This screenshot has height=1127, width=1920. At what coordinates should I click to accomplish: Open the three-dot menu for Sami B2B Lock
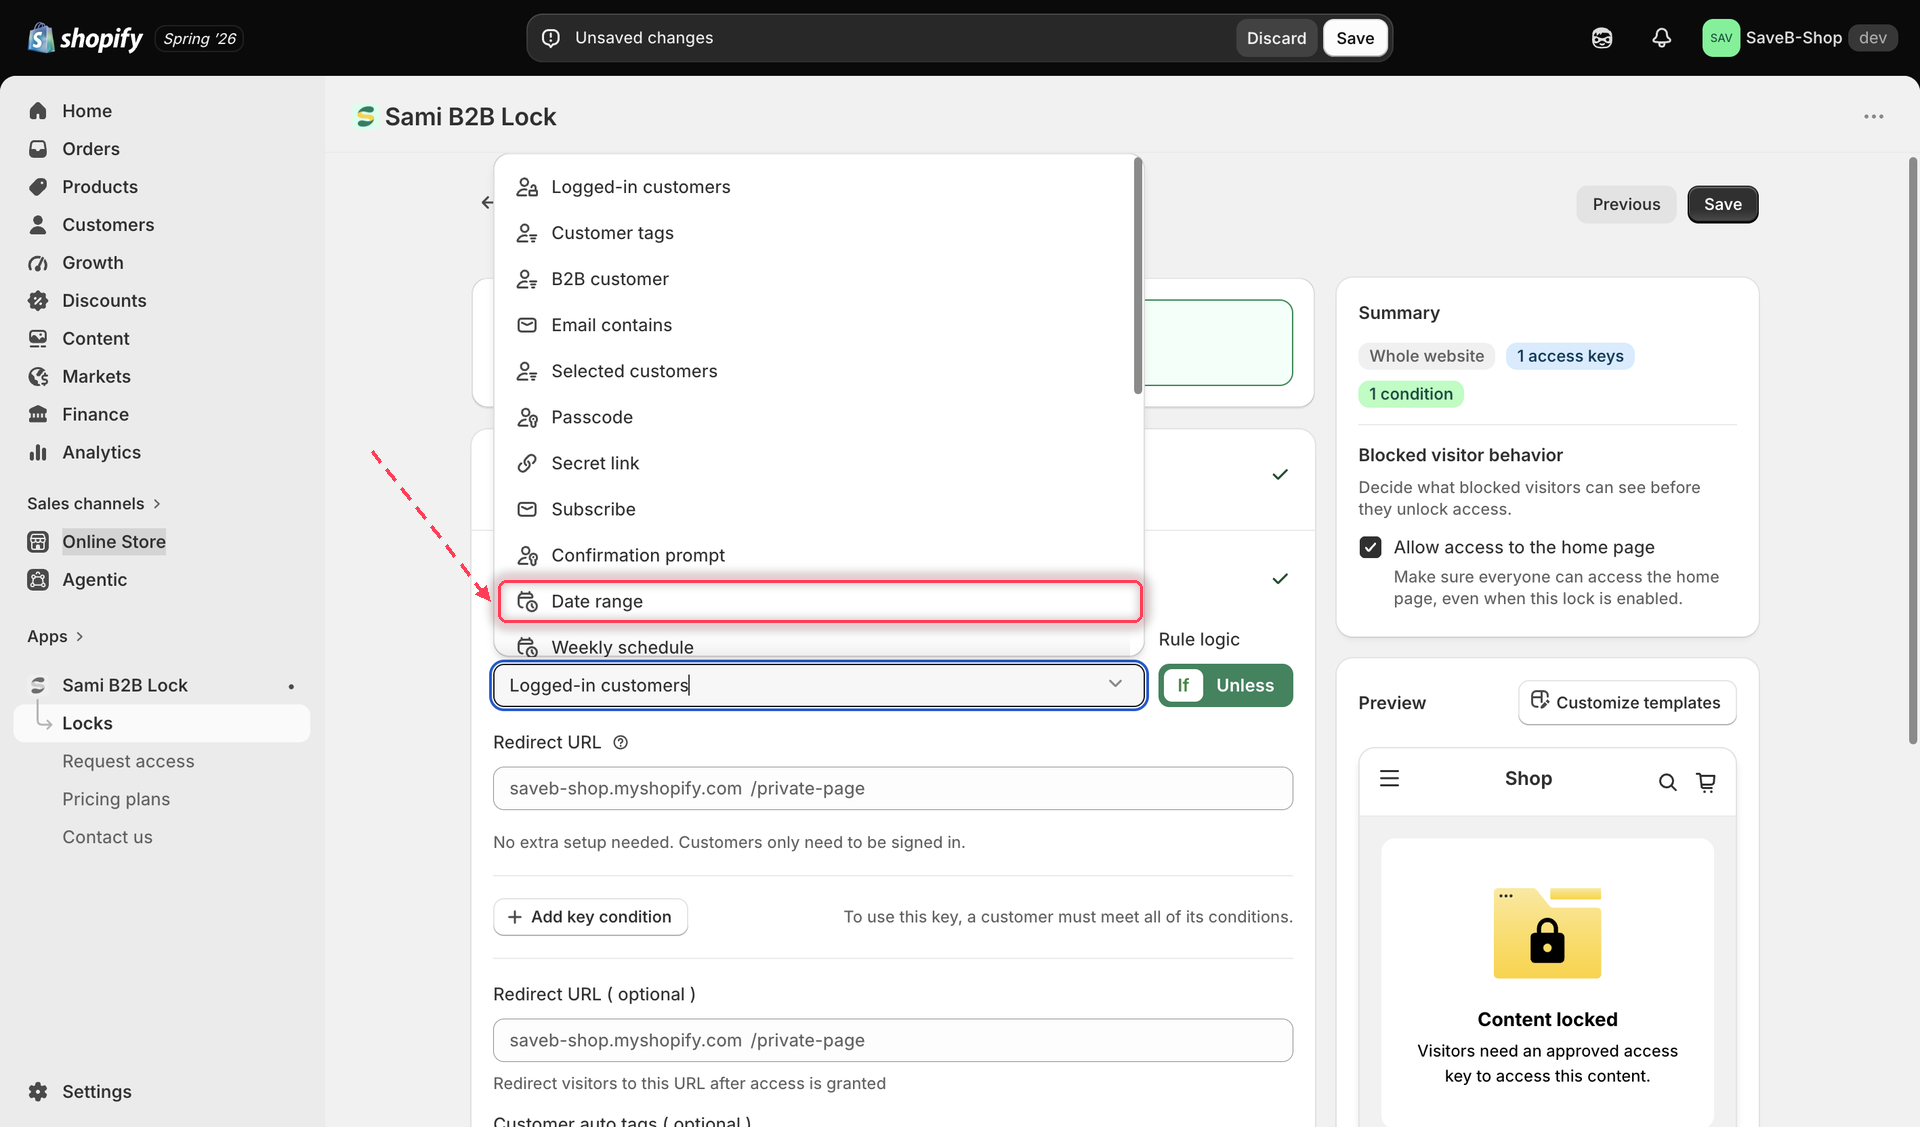1873,117
